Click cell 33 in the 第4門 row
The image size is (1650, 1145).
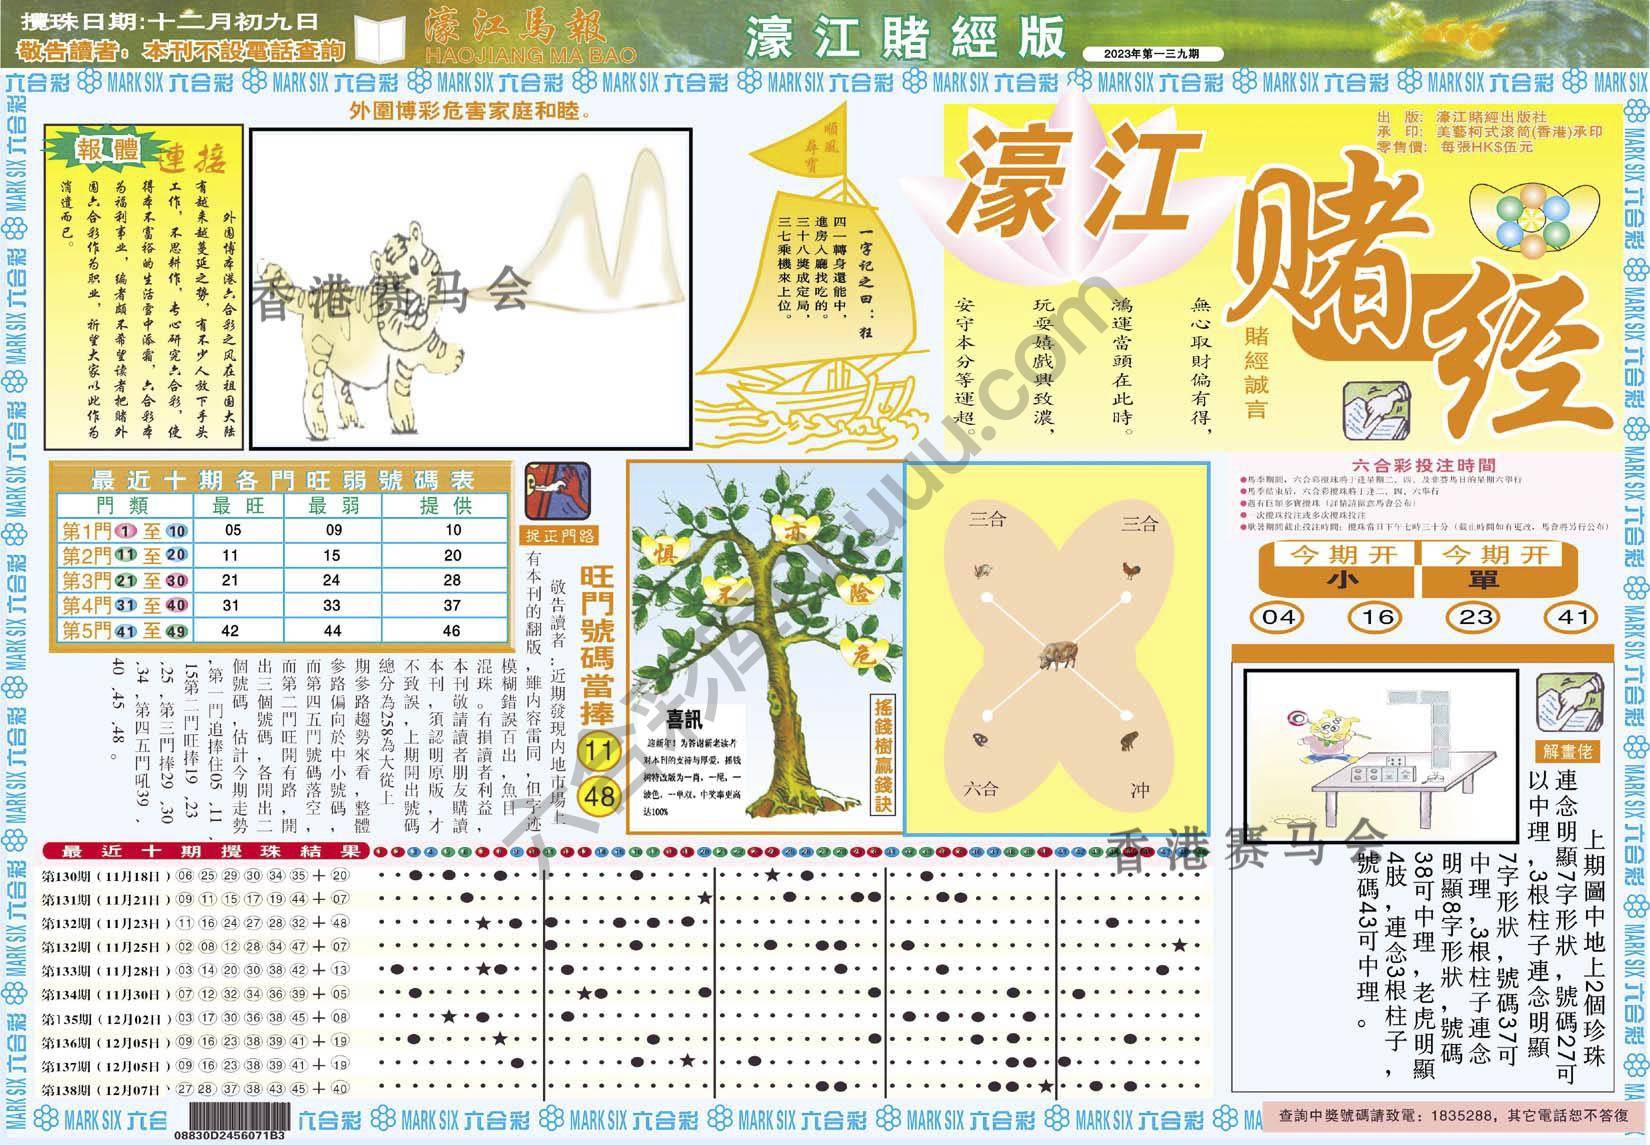click(x=332, y=605)
